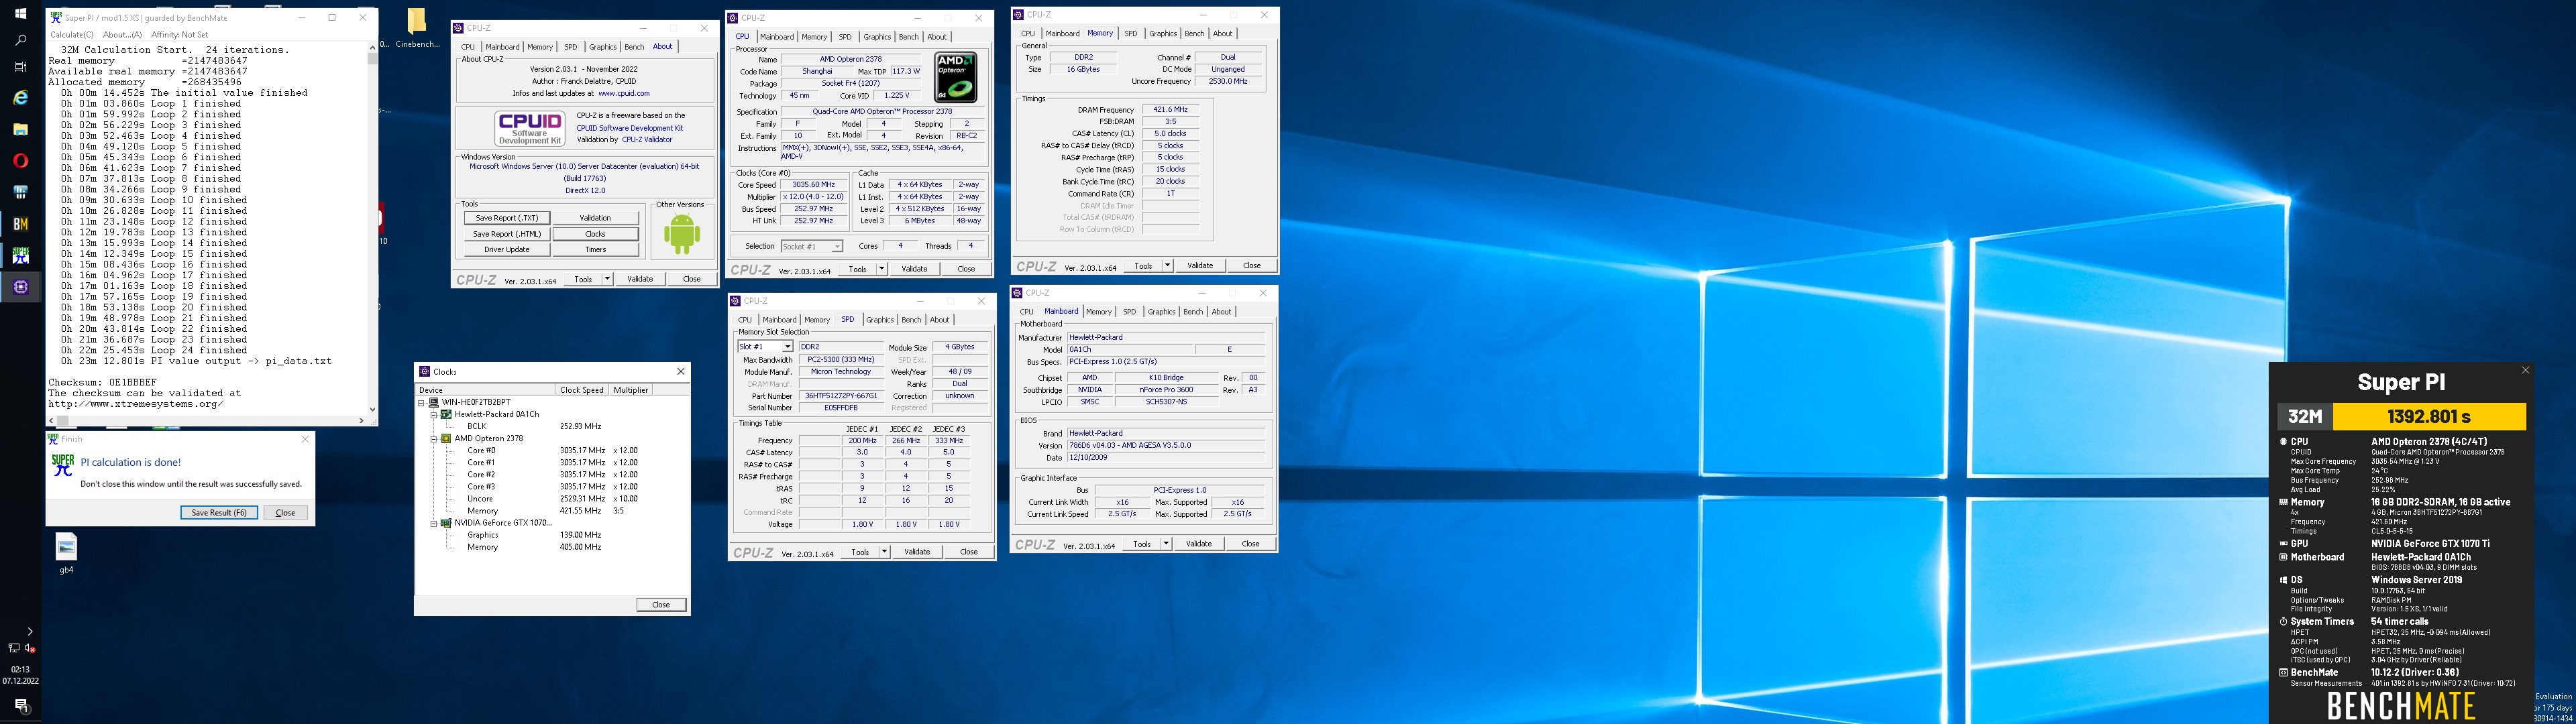
Task: Click the graphics card icon beside NVIDIA GeForce
Action: [446, 523]
